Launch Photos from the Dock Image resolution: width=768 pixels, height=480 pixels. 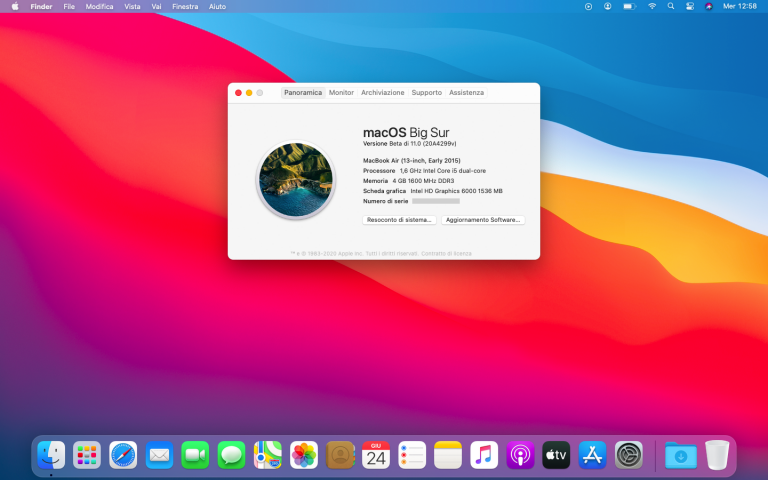click(x=304, y=455)
